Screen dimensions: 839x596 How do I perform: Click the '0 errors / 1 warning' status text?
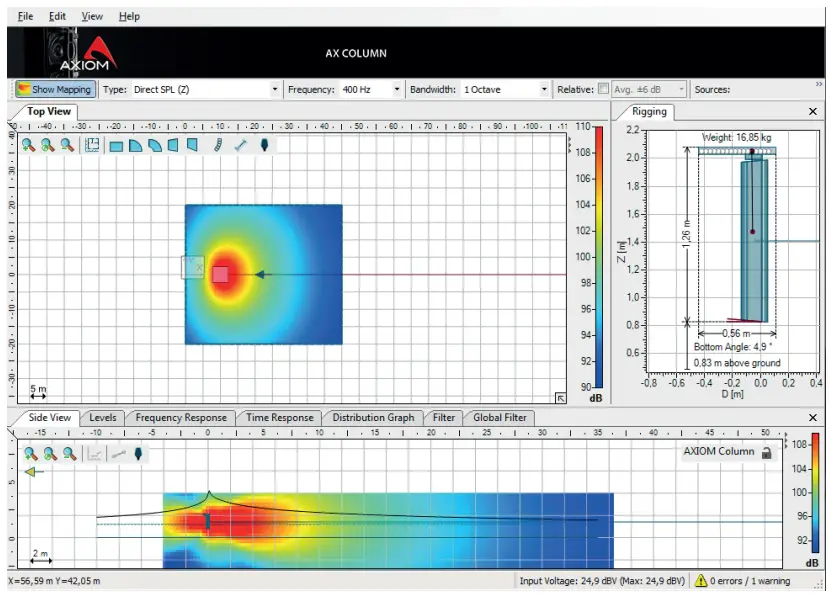(x=750, y=580)
